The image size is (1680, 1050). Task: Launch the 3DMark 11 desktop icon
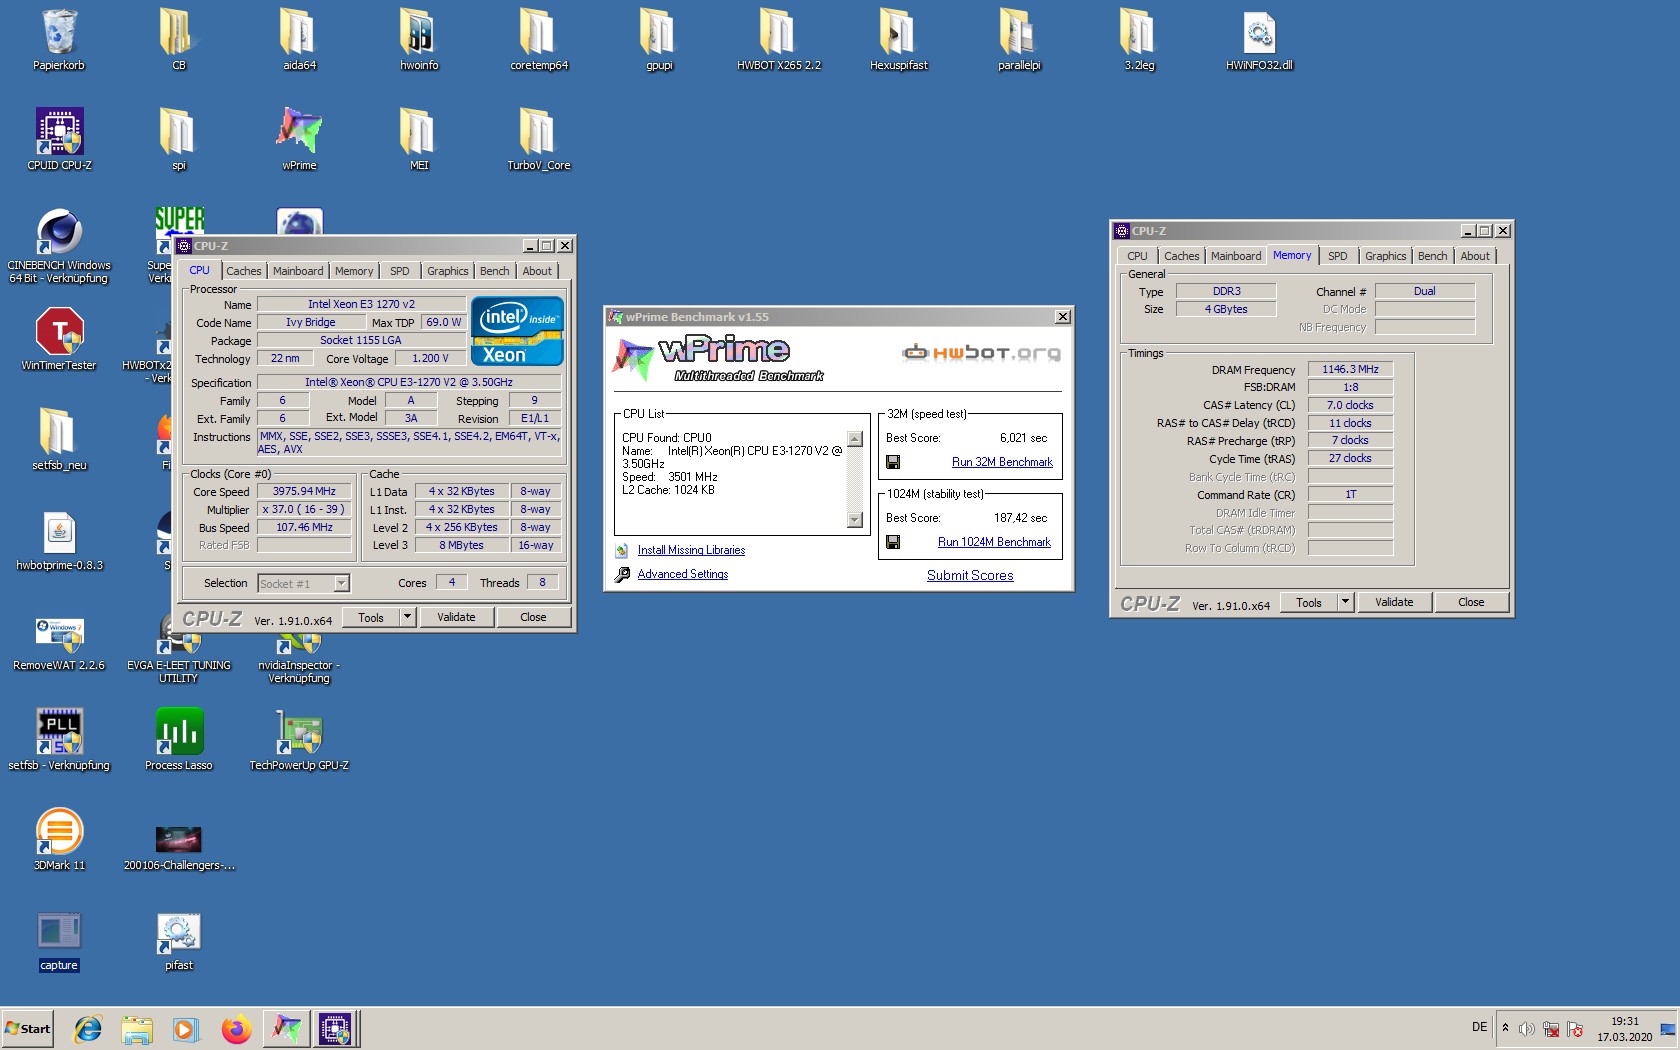point(59,840)
